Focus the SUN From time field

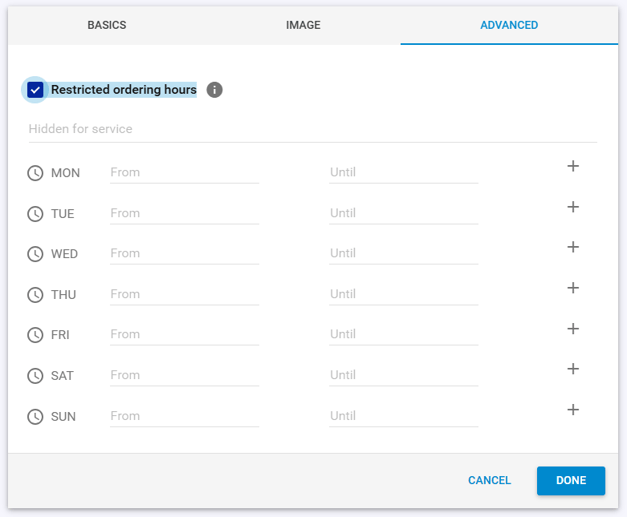pyautogui.click(x=184, y=416)
